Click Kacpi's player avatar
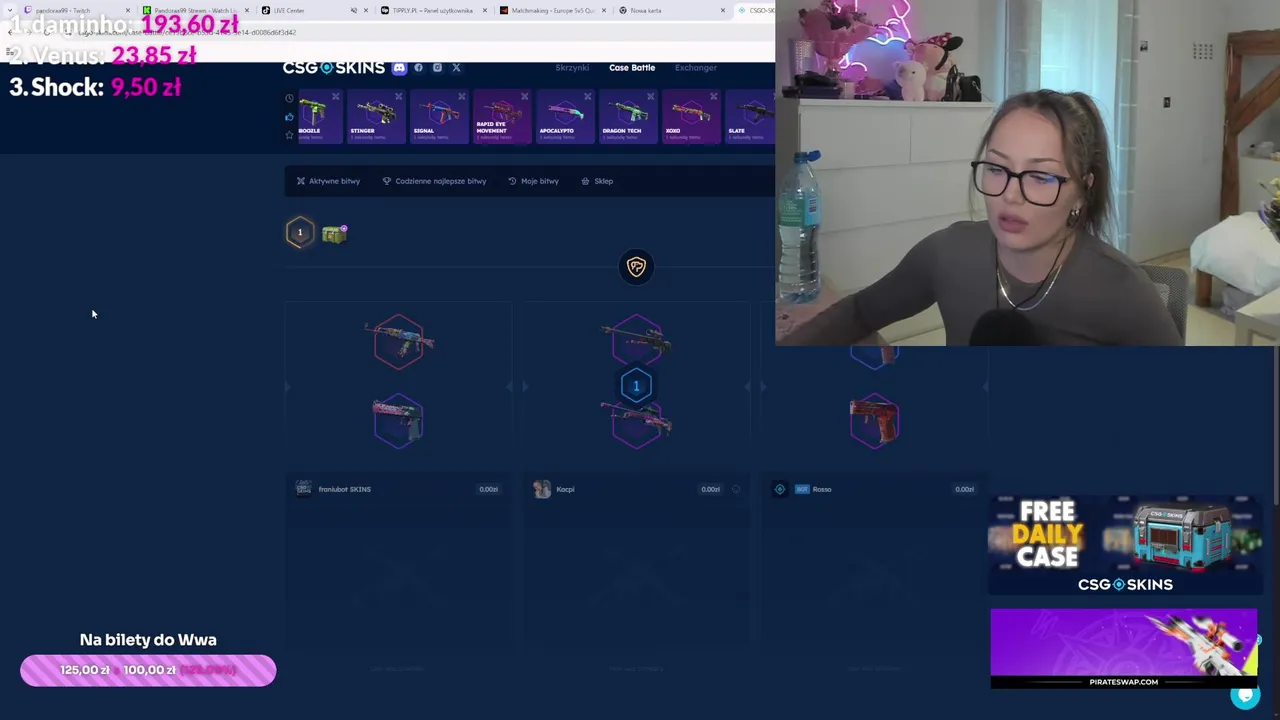This screenshot has height=720, width=1280. point(542,489)
